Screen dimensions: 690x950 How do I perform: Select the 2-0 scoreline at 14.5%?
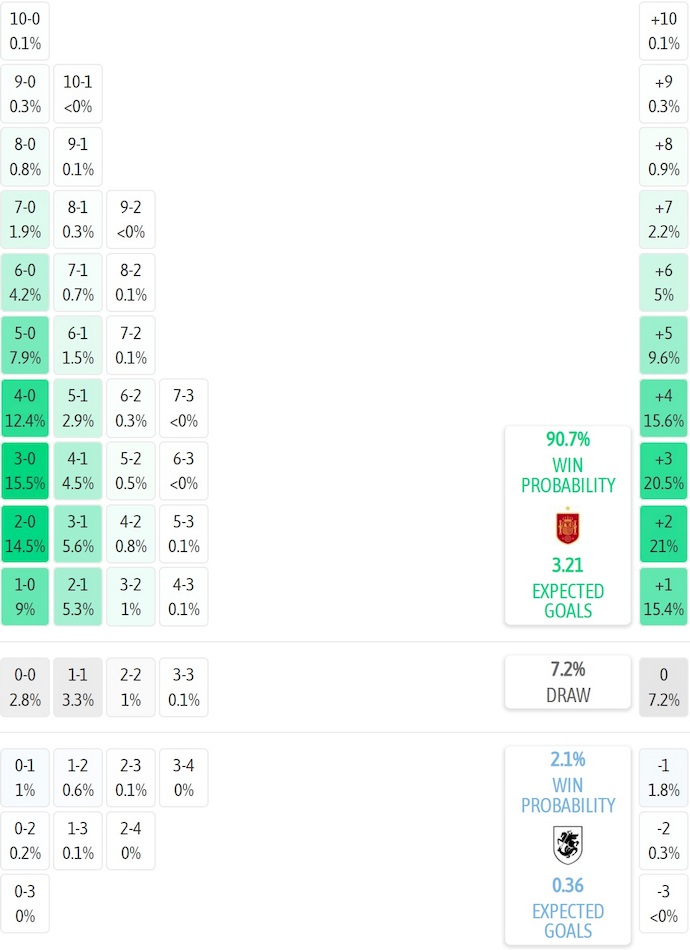[x=25, y=534]
